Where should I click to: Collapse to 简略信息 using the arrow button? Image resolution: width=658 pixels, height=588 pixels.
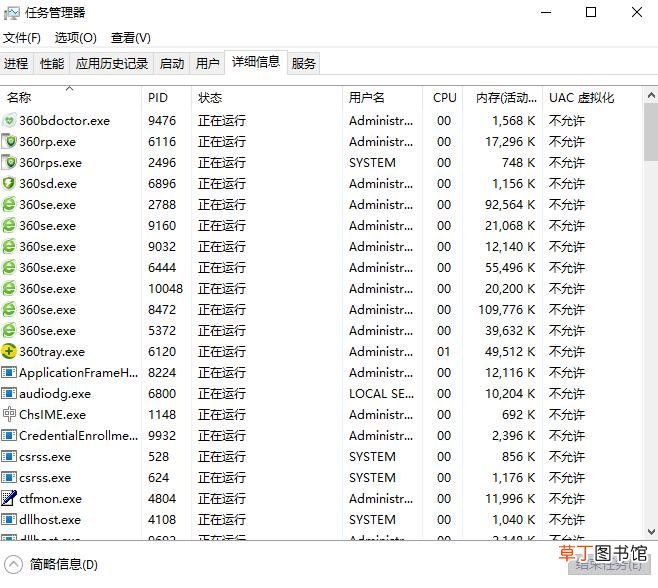click(x=13, y=564)
